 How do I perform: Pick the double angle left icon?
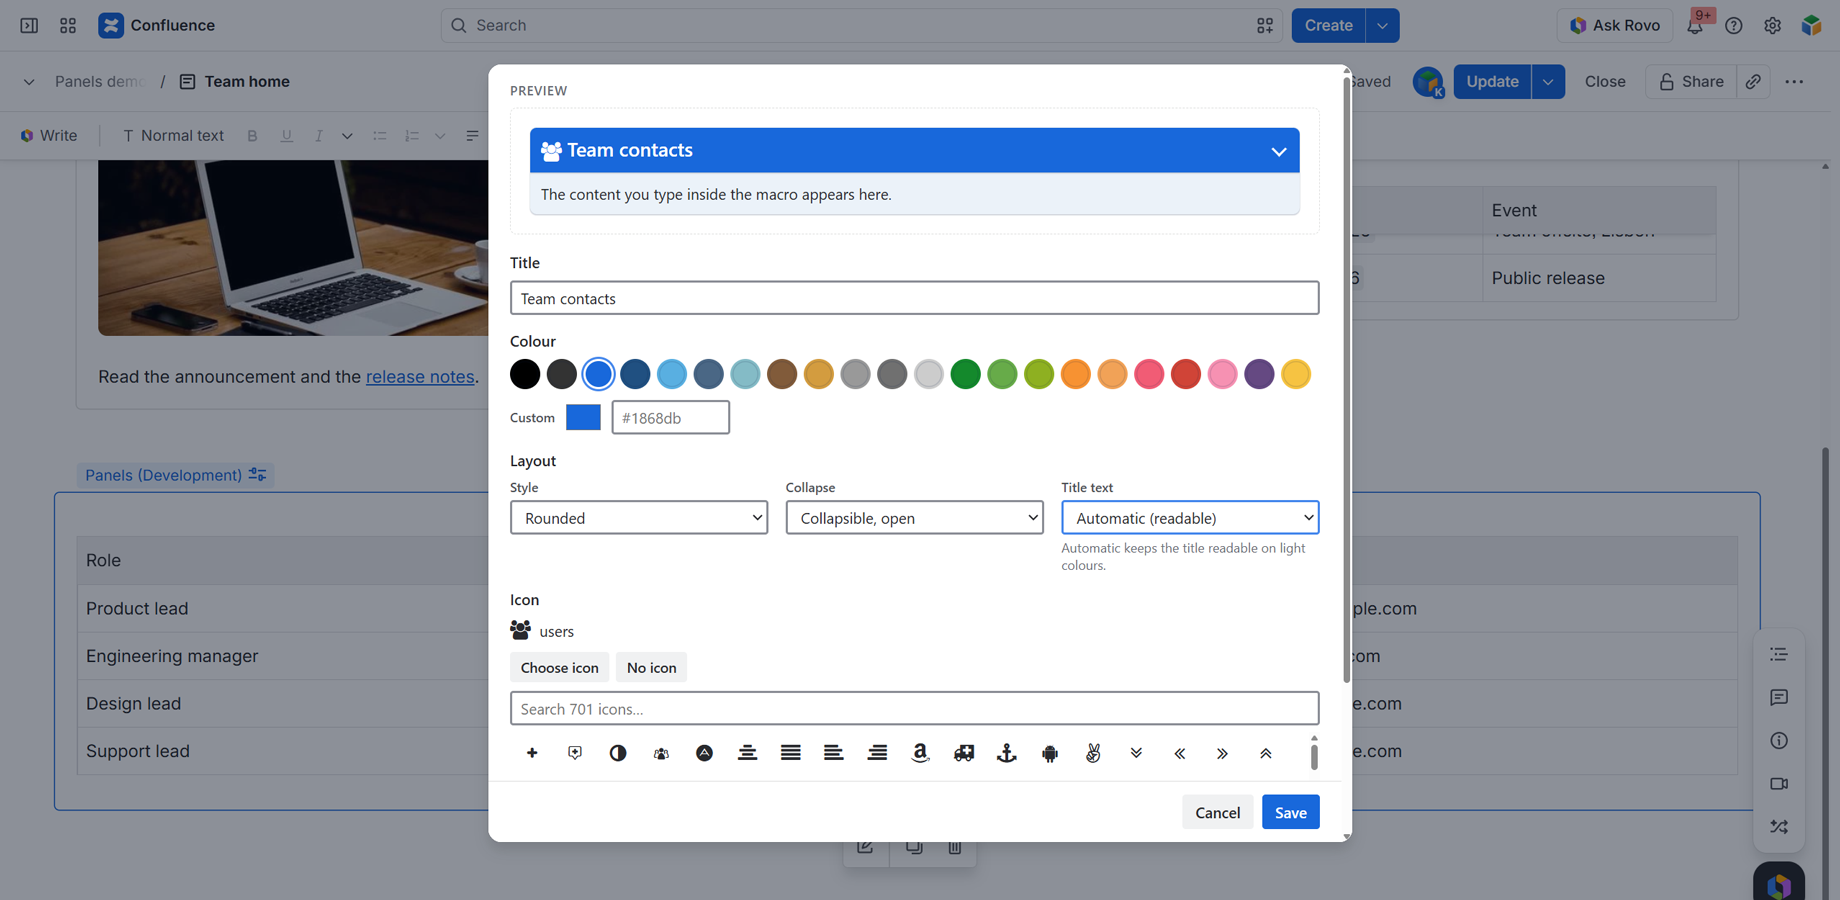[1180, 753]
